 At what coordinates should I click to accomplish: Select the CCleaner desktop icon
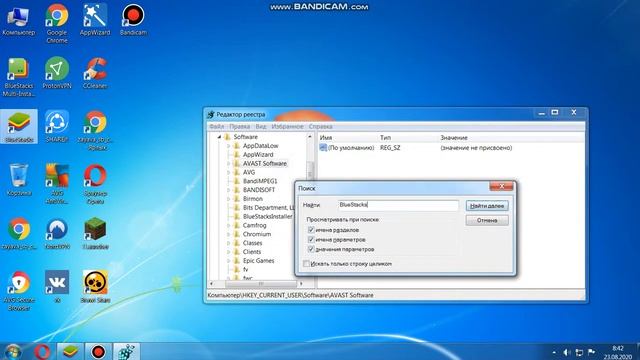coord(95,73)
